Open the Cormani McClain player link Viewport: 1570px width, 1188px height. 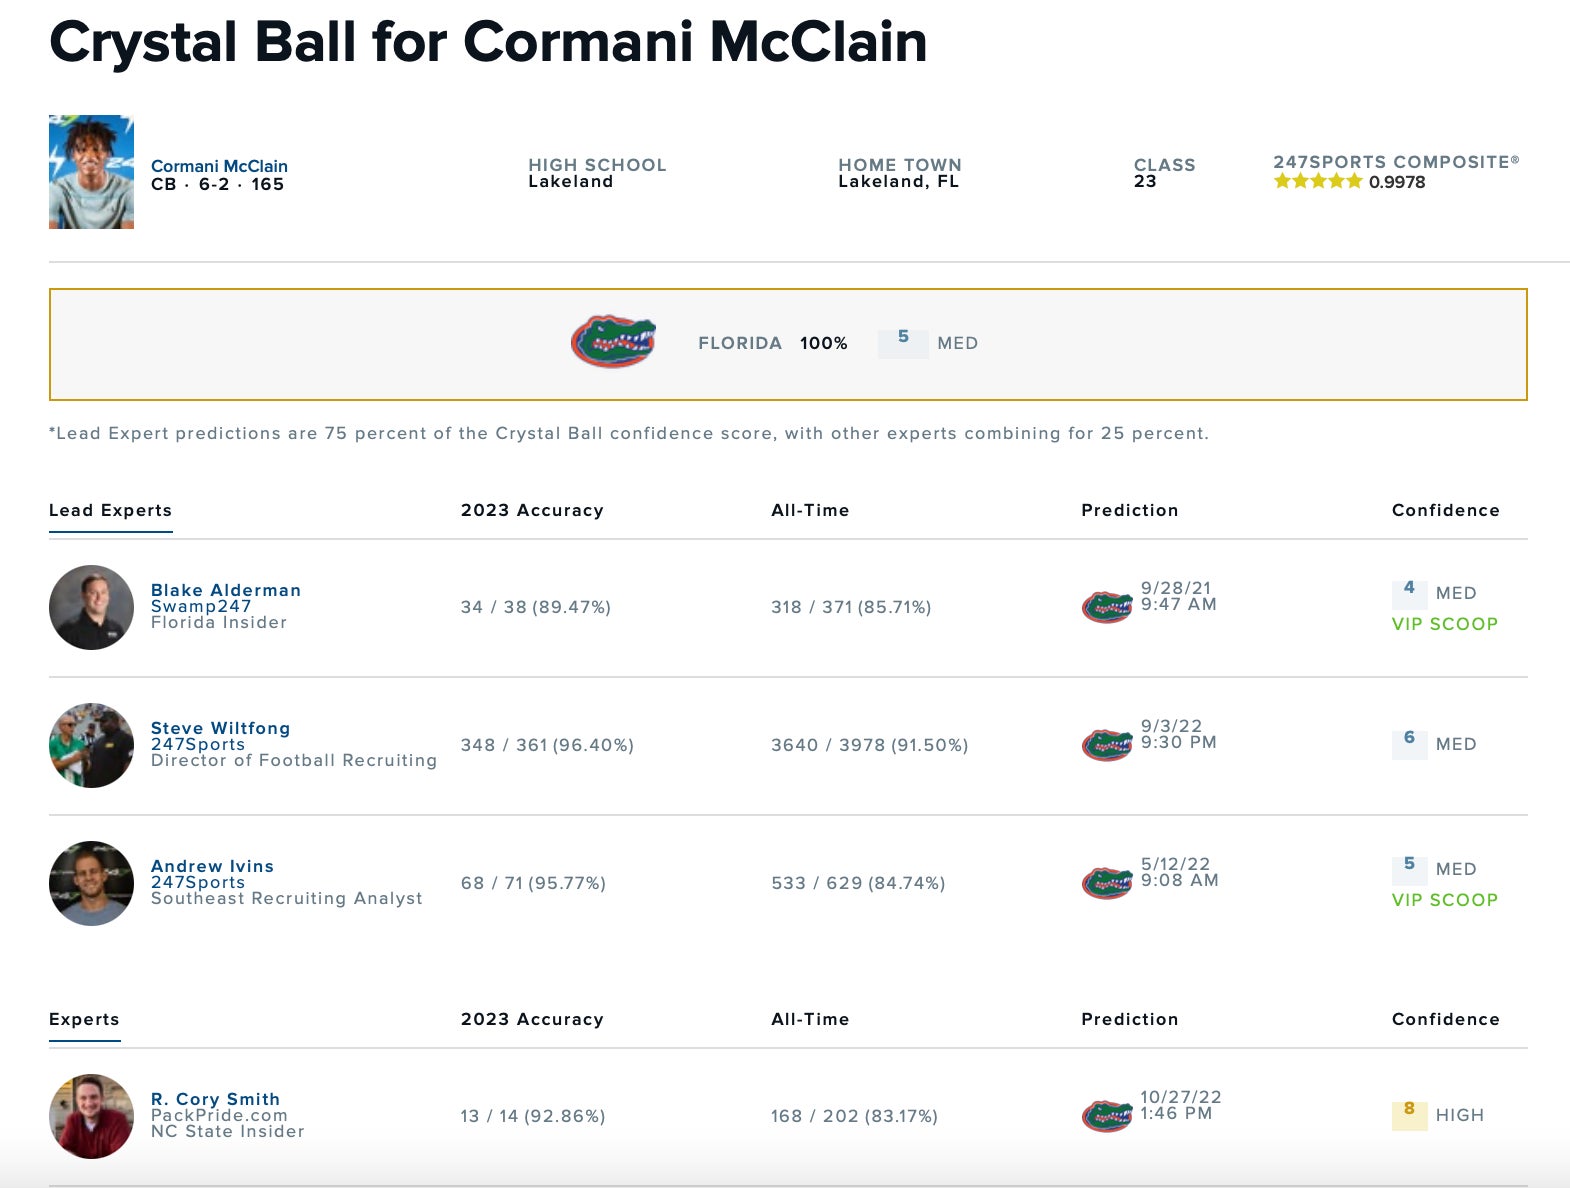(219, 166)
